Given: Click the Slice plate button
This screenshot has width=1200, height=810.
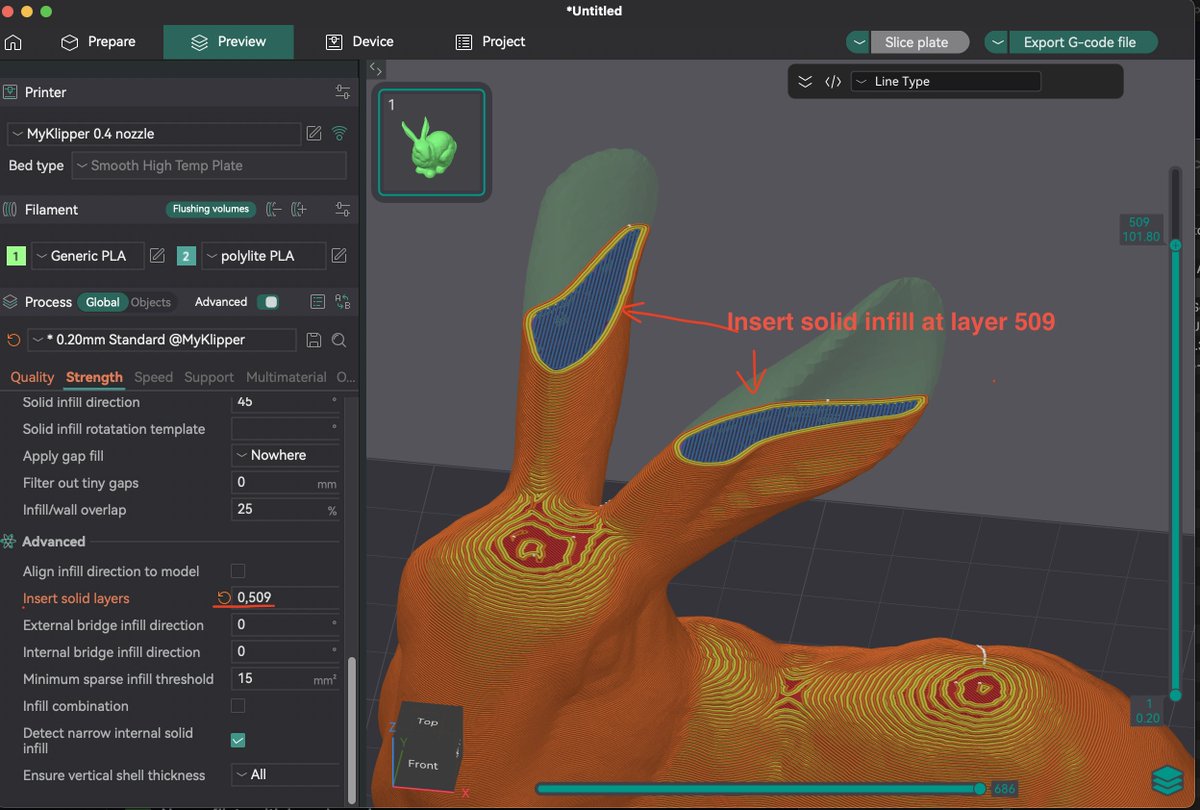Looking at the screenshot, I should (919, 42).
